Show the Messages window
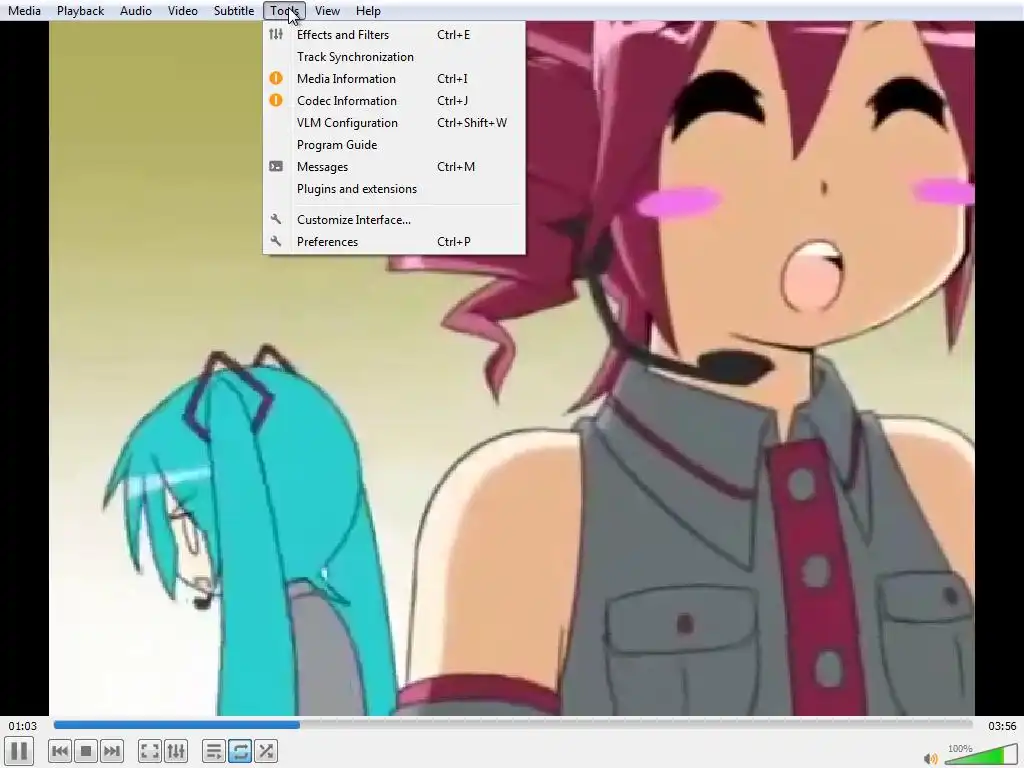Viewport: 1024px width, 768px height. [x=394, y=167]
